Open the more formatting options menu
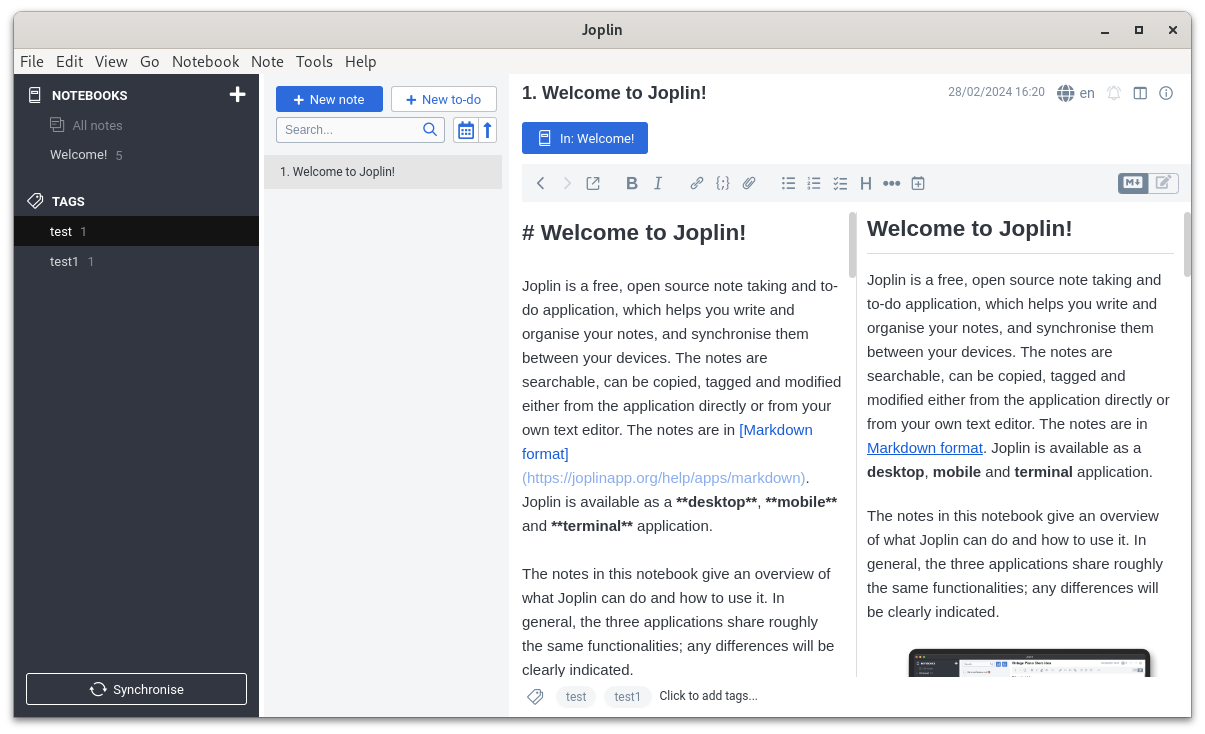 click(891, 183)
